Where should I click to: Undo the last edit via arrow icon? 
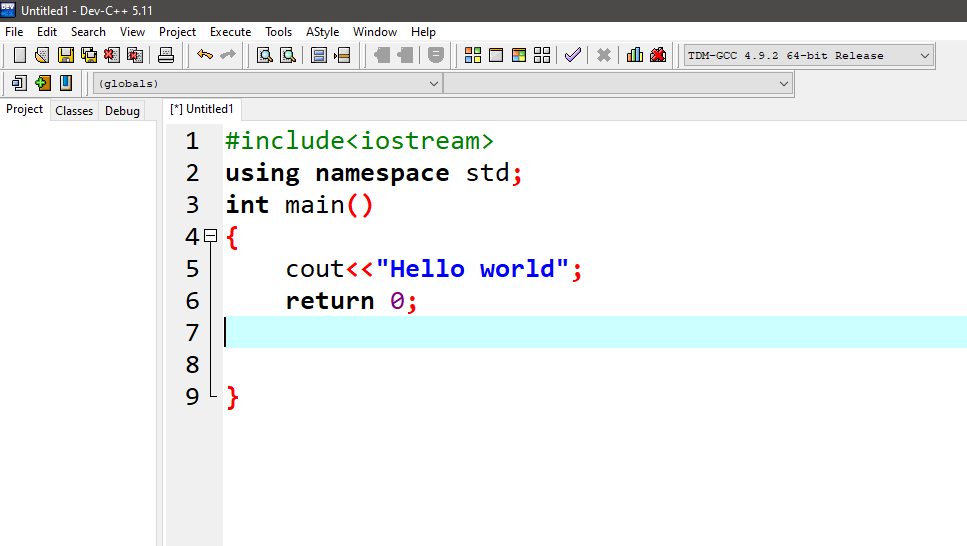(x=205, y=56)
